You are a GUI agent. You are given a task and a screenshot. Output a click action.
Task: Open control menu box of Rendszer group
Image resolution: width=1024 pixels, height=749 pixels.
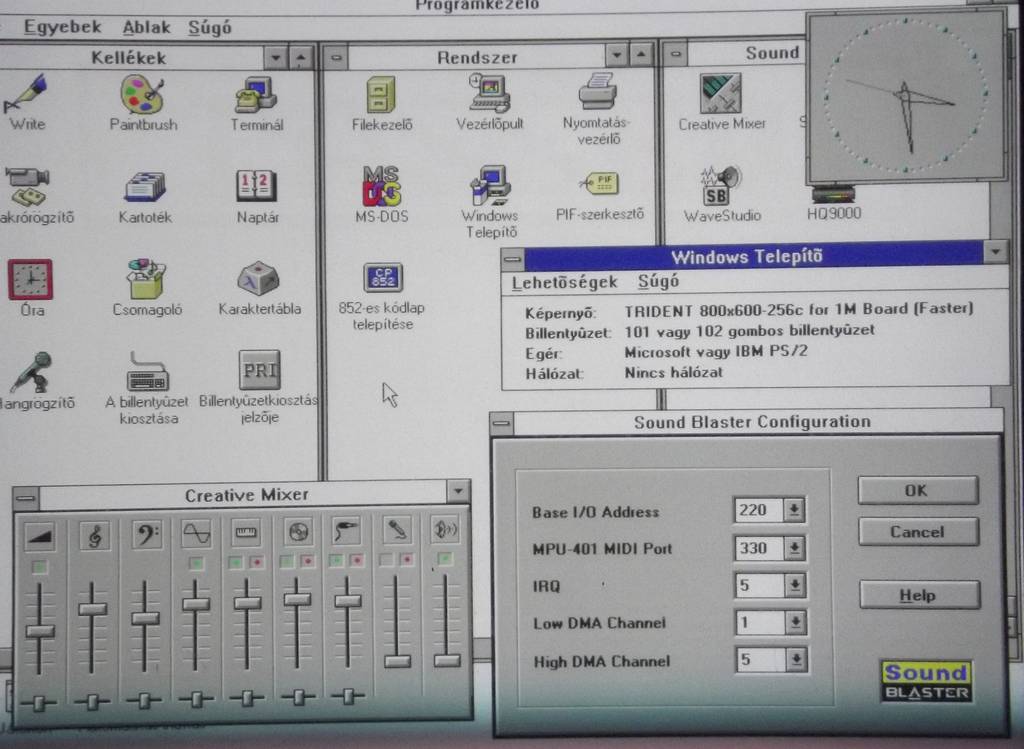(336, 57)
